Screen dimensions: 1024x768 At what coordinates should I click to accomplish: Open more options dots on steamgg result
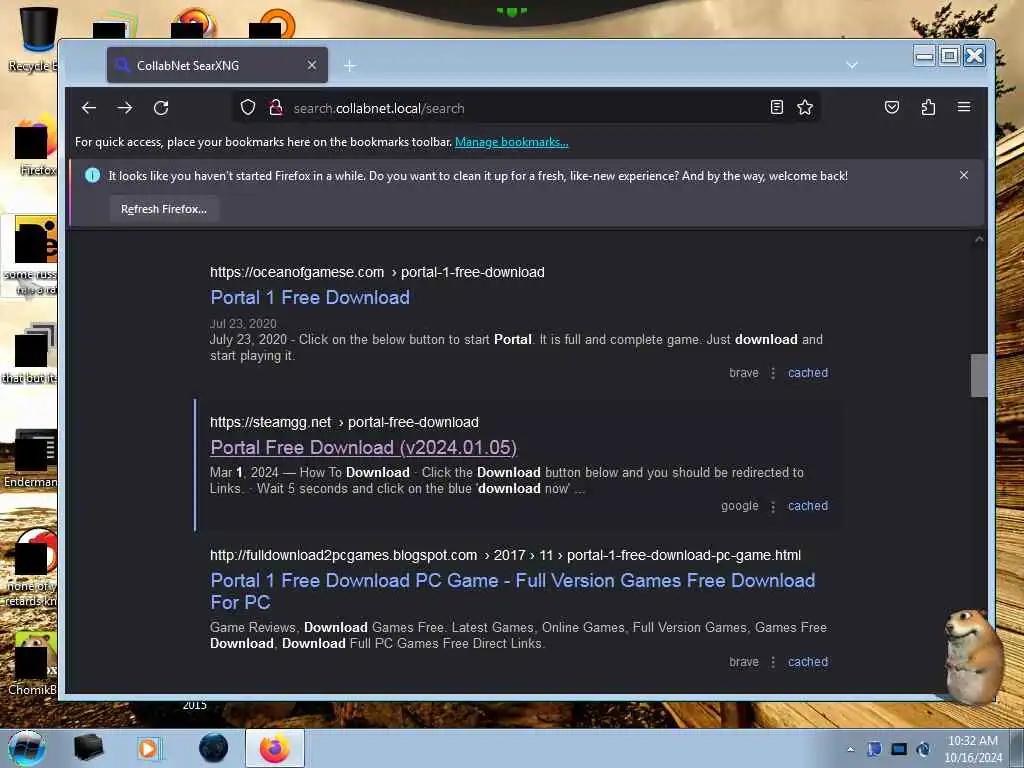[773, 506]
